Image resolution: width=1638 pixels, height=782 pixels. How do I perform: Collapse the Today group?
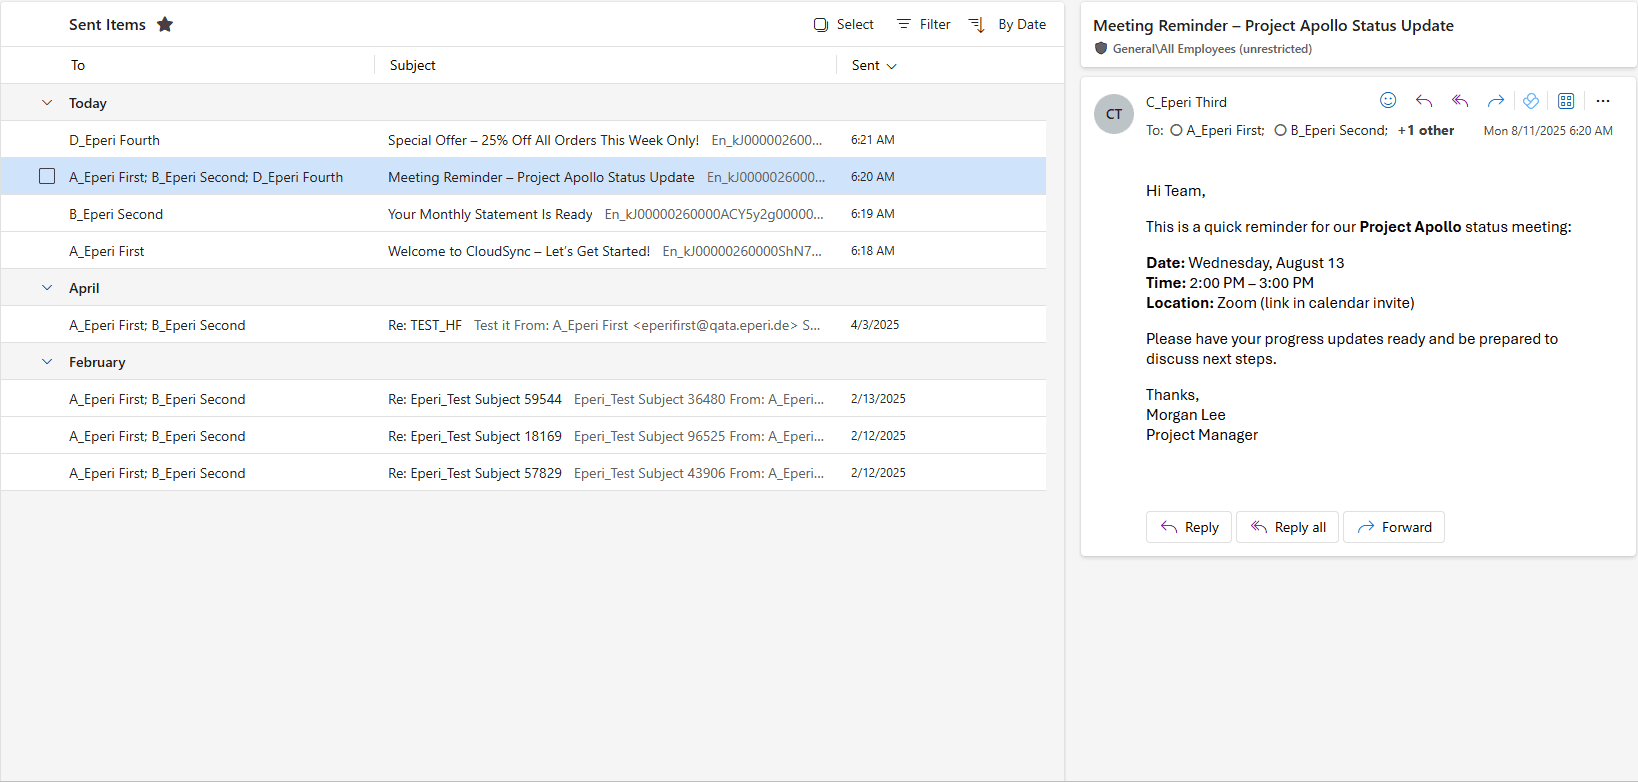coord(47,103)
